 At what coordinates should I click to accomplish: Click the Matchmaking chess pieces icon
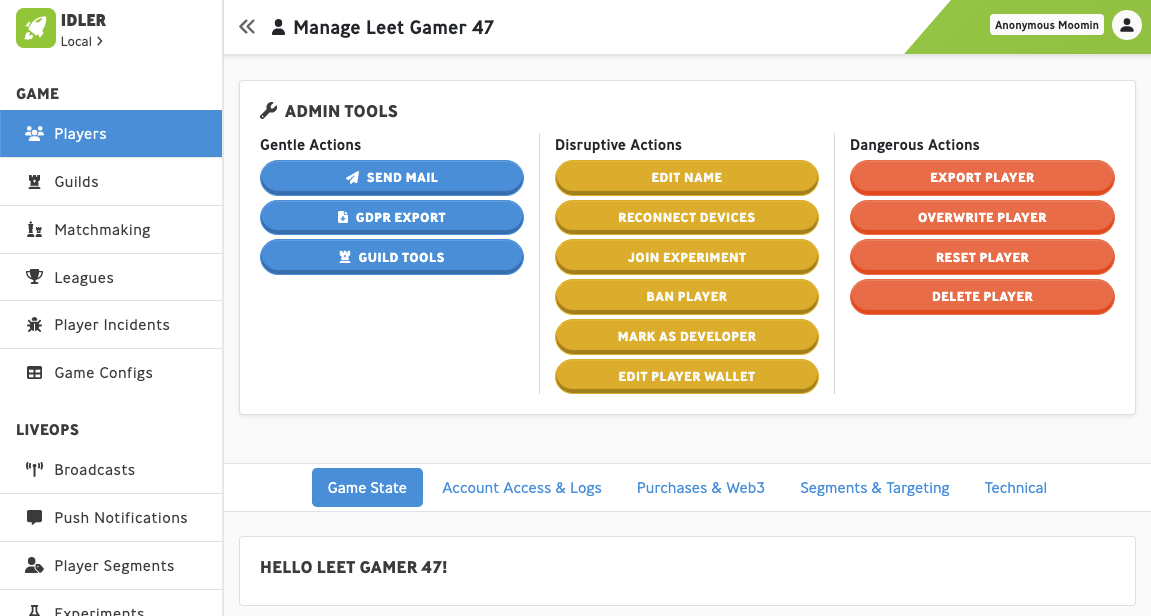(x=35, y=230)
